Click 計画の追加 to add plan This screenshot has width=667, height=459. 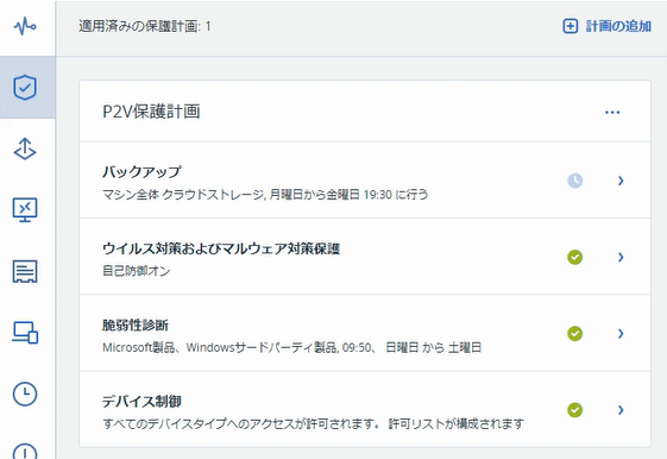pos(607,26)
